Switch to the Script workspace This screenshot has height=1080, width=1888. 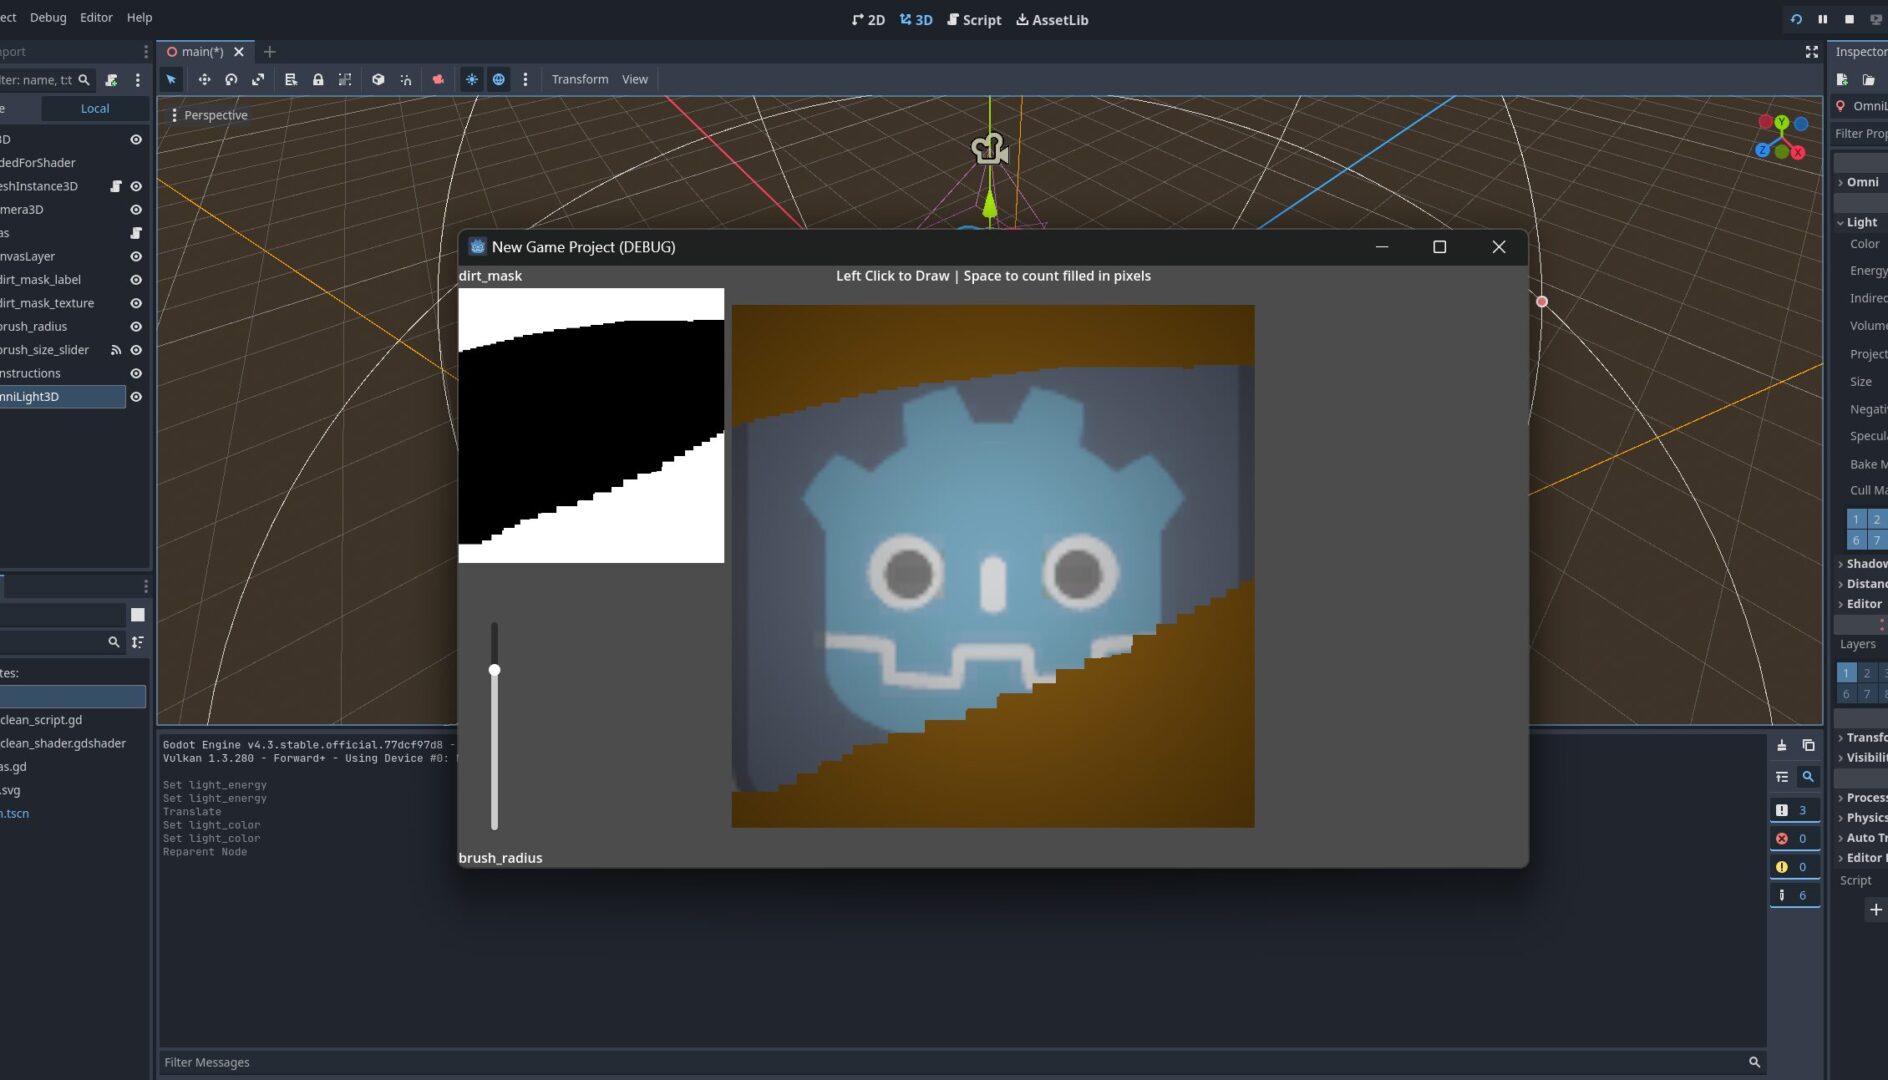coord(974,19)
